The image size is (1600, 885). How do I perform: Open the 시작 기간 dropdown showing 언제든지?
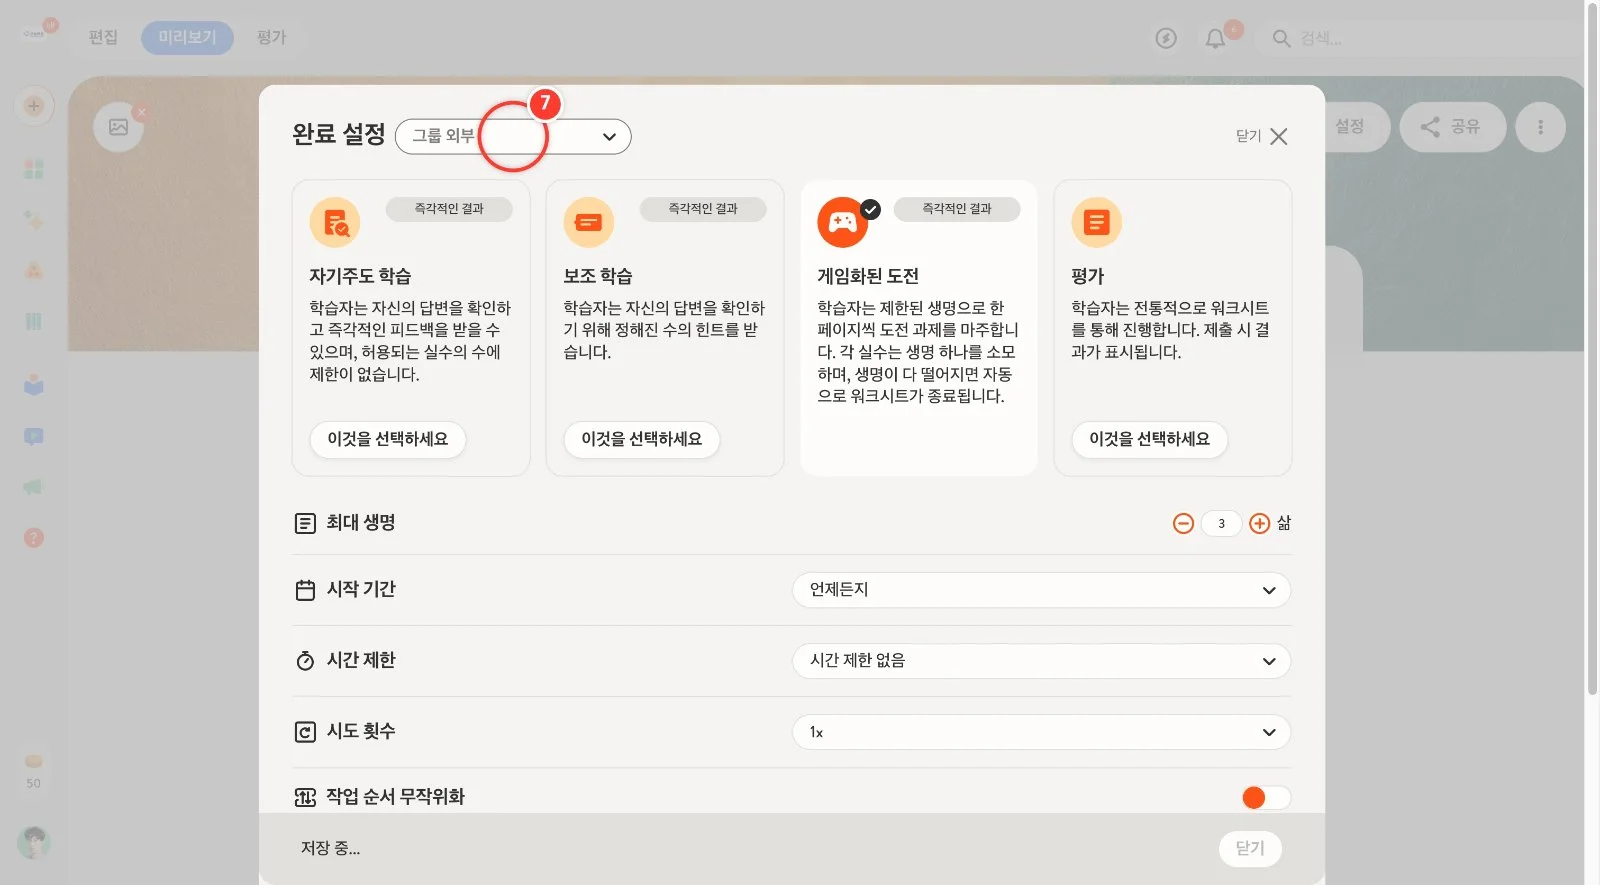coord(1041,590)
